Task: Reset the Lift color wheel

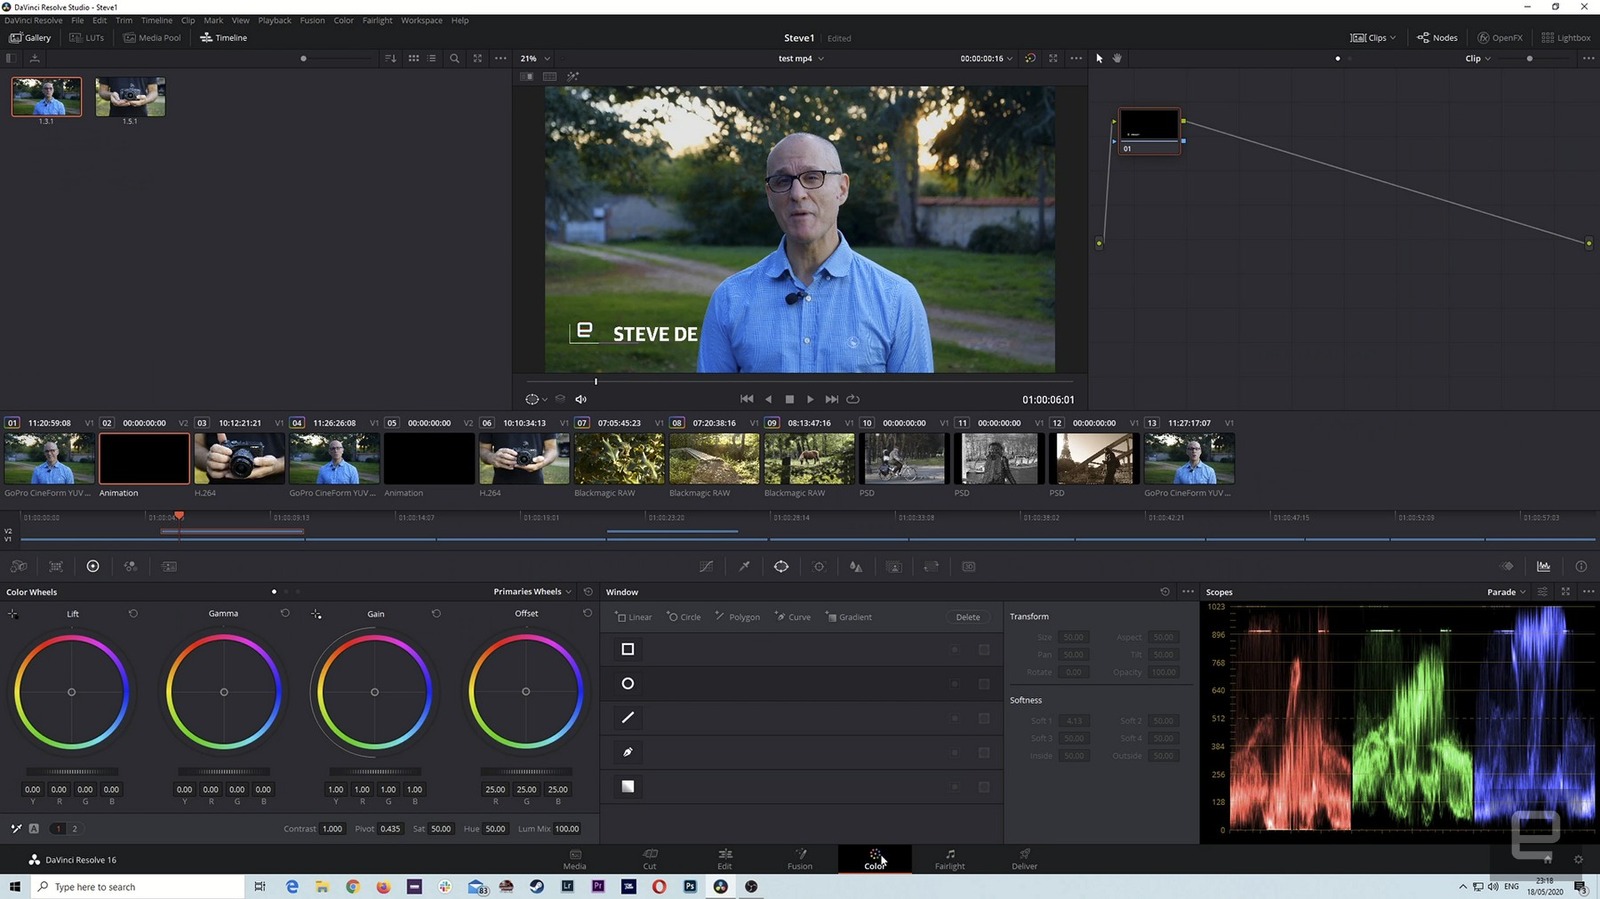Action: tap(133, 614)
